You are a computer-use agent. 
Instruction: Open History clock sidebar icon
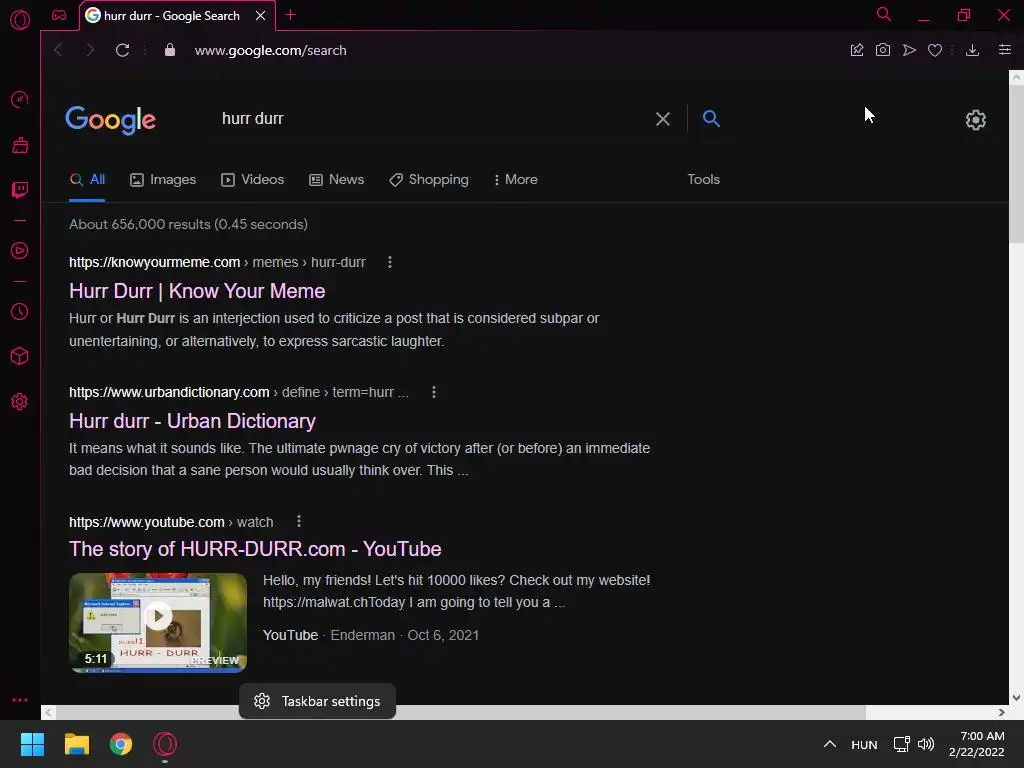tap(20, 312)
